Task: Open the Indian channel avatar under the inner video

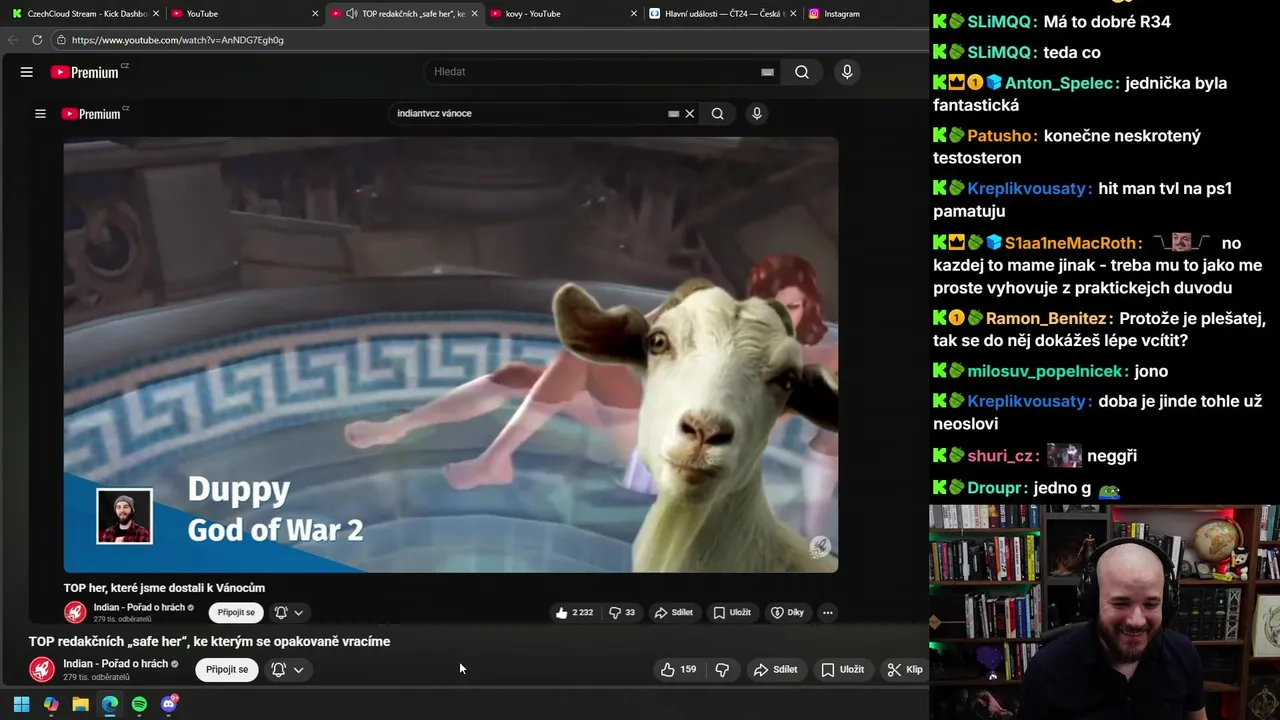Action: point(75,612)
